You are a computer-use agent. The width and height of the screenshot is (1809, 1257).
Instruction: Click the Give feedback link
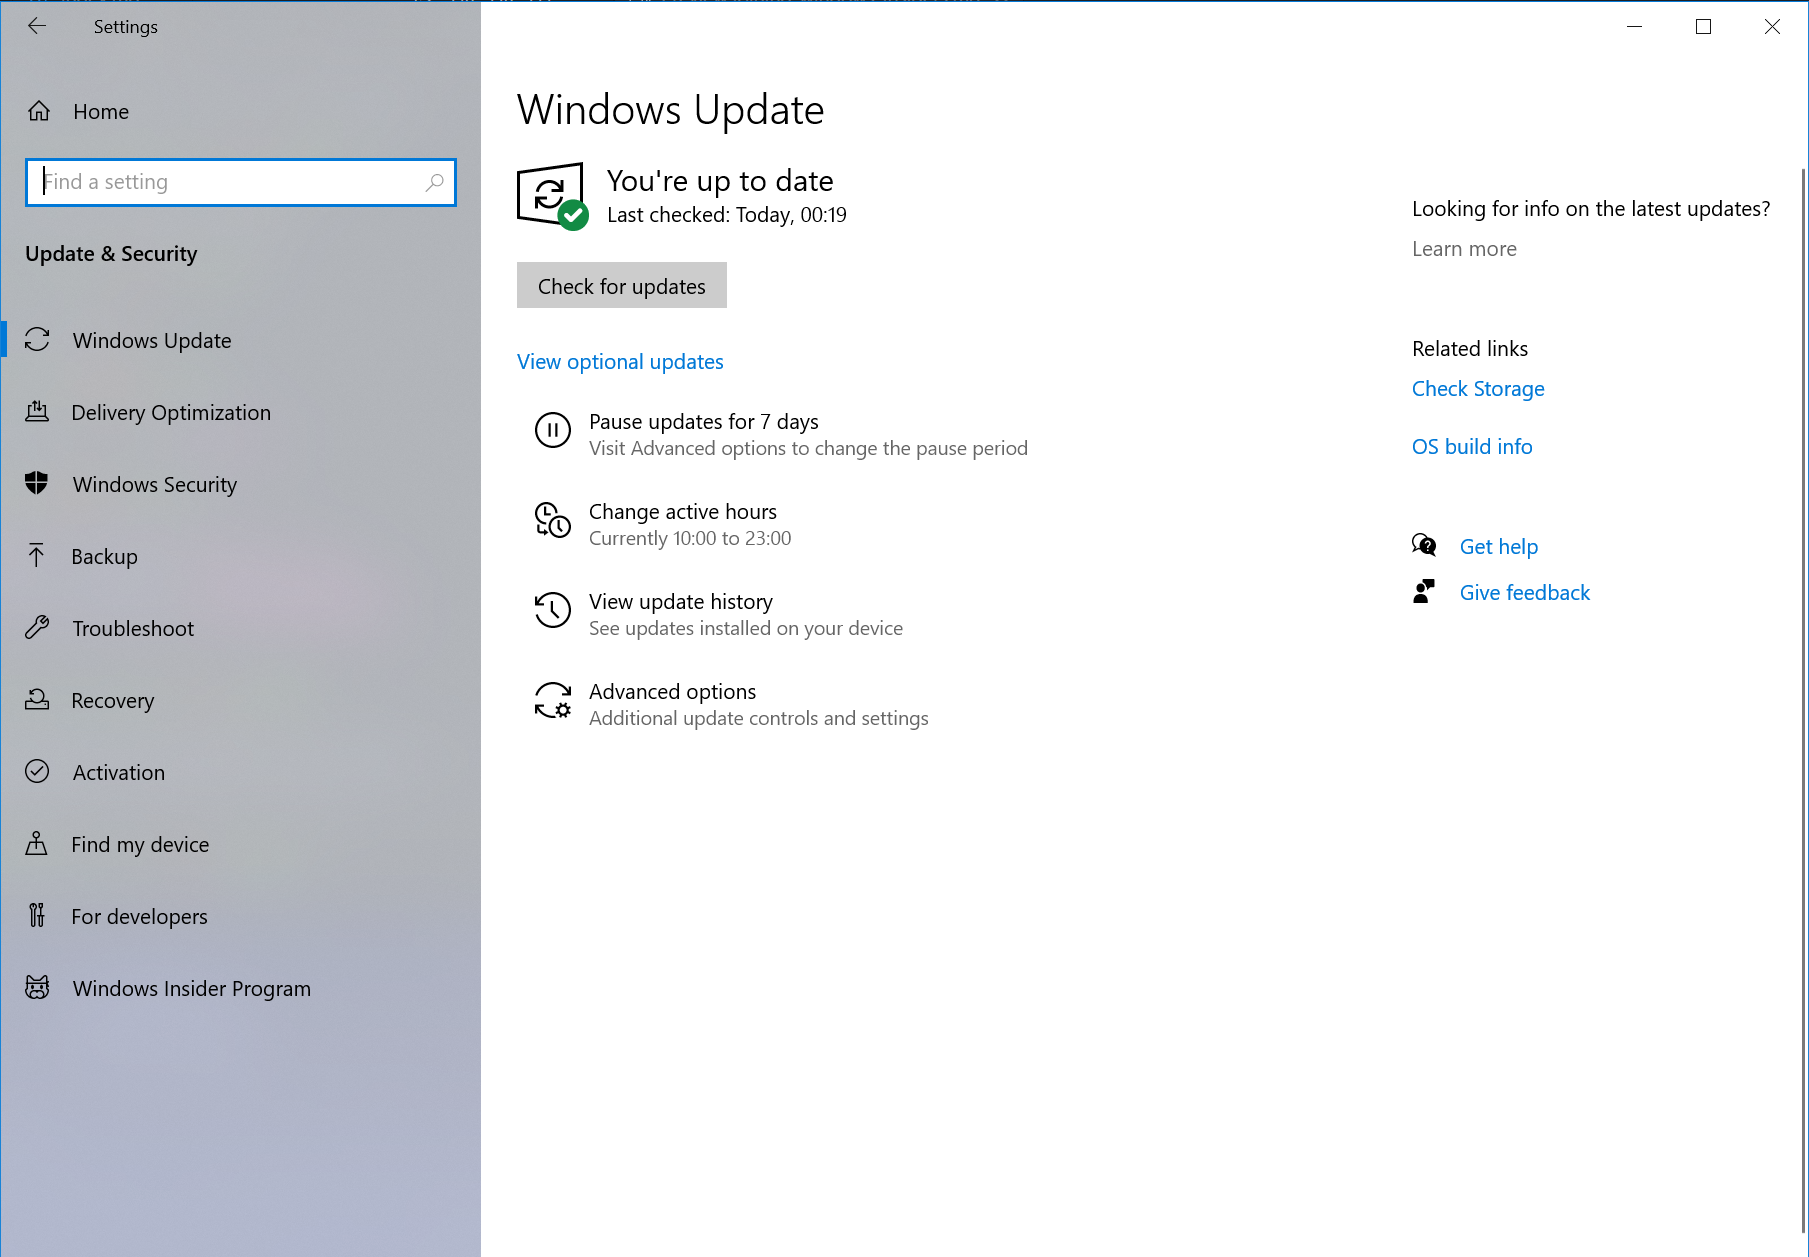tap(1524, 593)
